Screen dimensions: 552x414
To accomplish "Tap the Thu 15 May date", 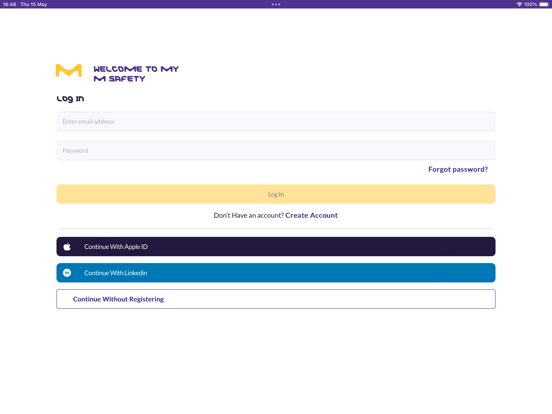I will click(x=34, y=4).
